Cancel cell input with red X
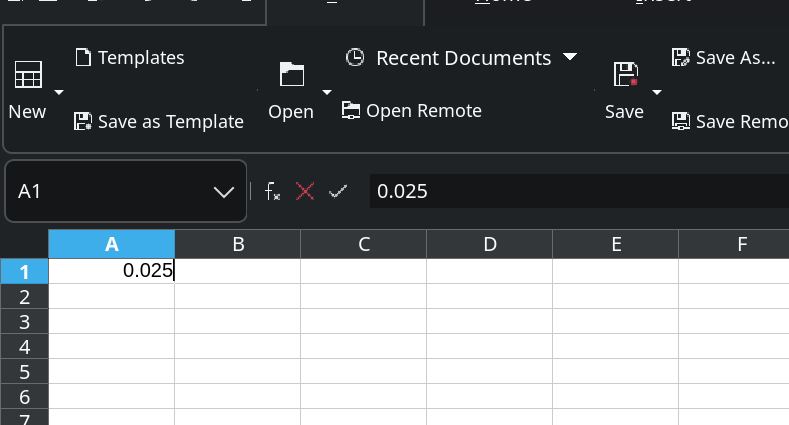 pyautogui.click(x=305, y=191)
